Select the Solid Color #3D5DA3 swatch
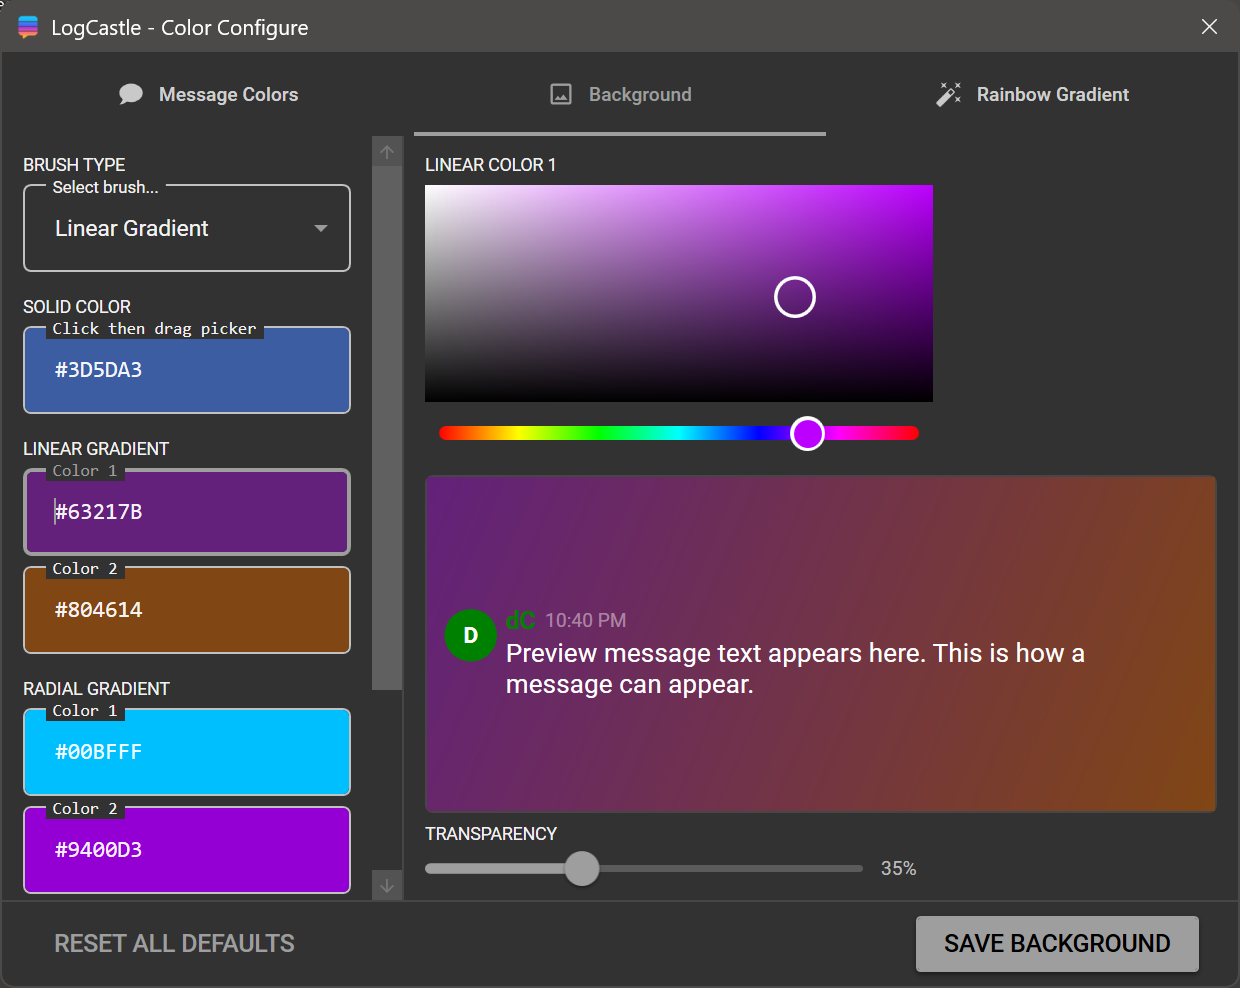The image size is (1240, 988). click(x=186, y=370)
